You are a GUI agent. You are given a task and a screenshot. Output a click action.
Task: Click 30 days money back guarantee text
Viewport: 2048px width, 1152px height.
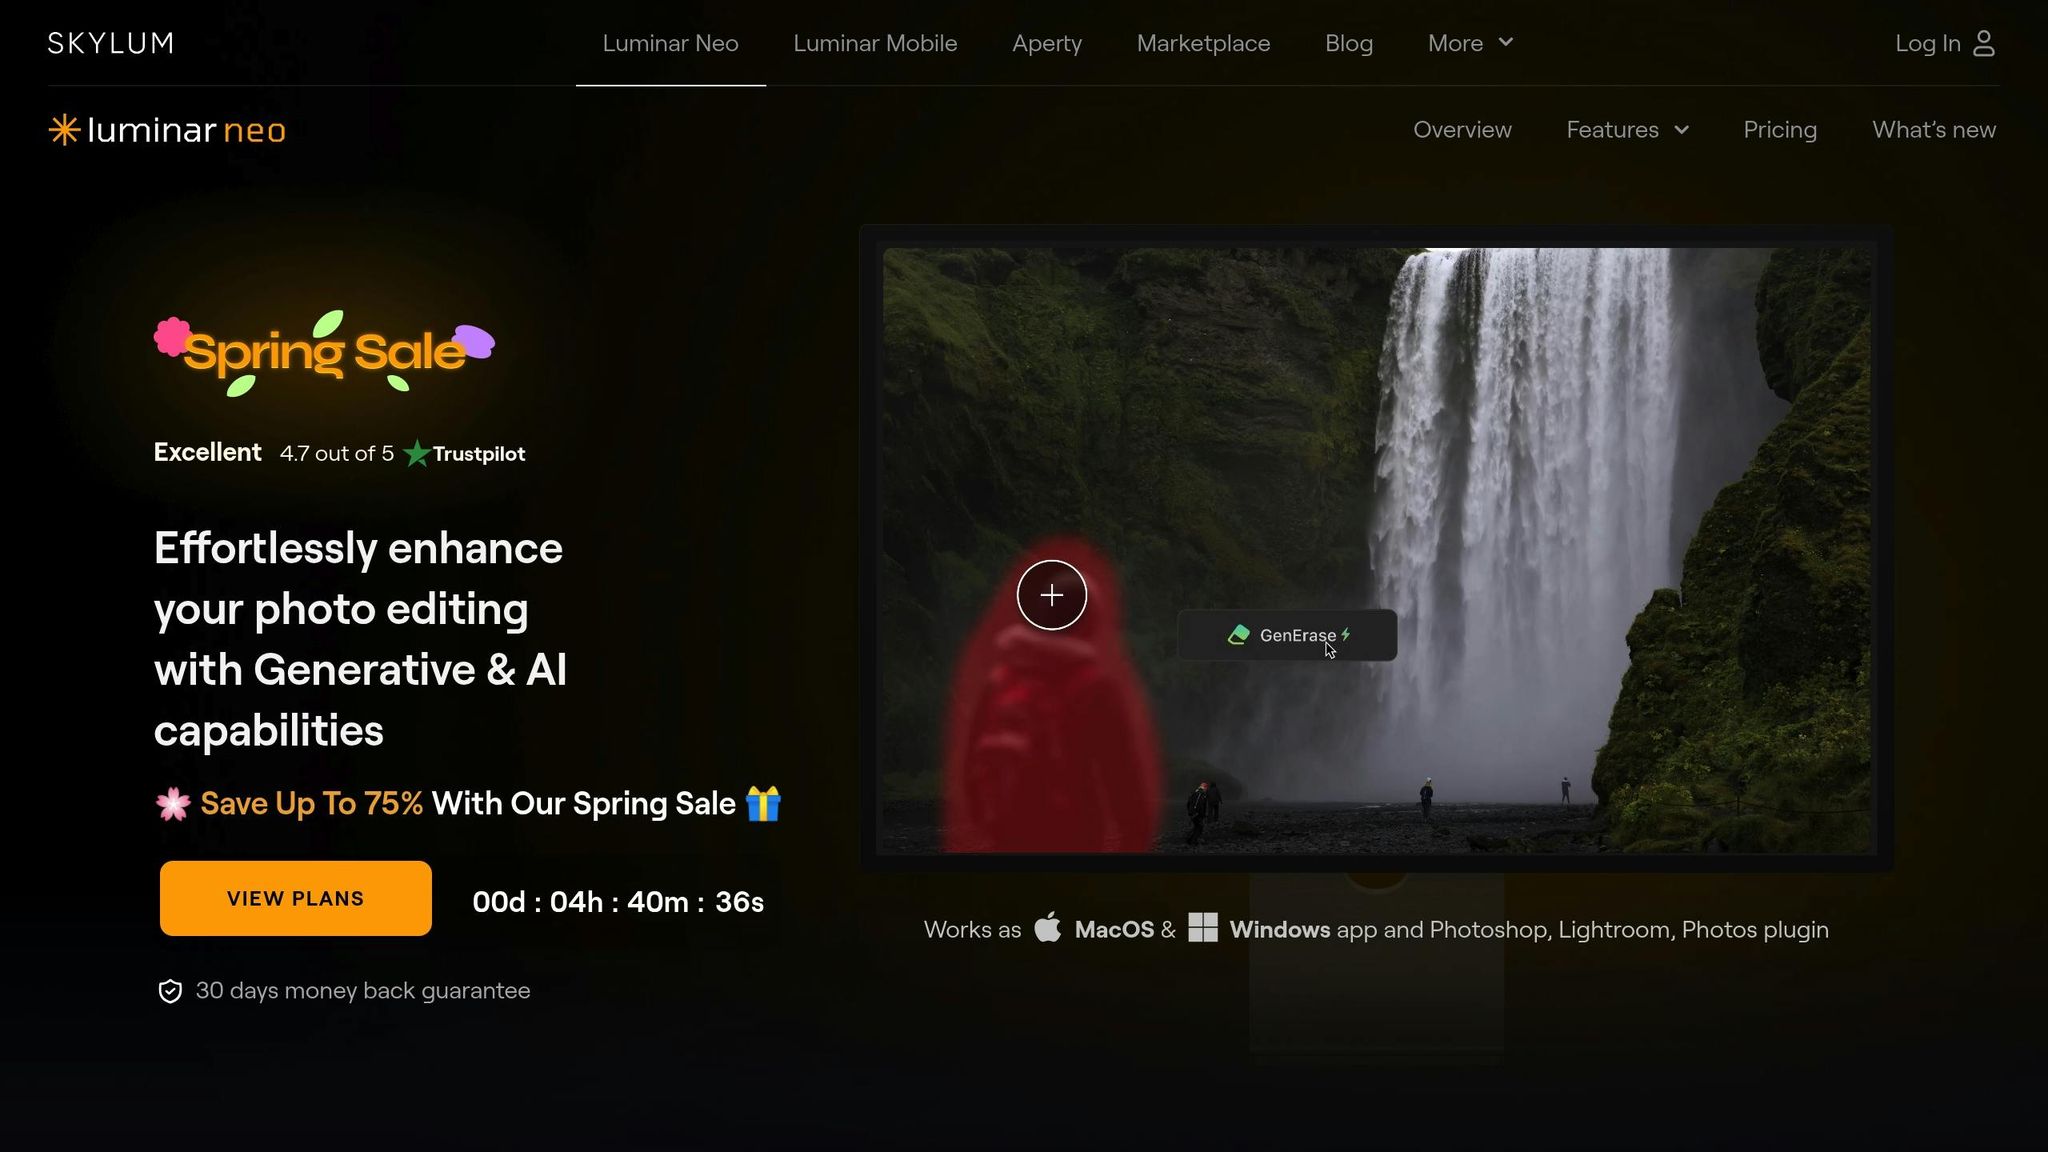(363, 991)
